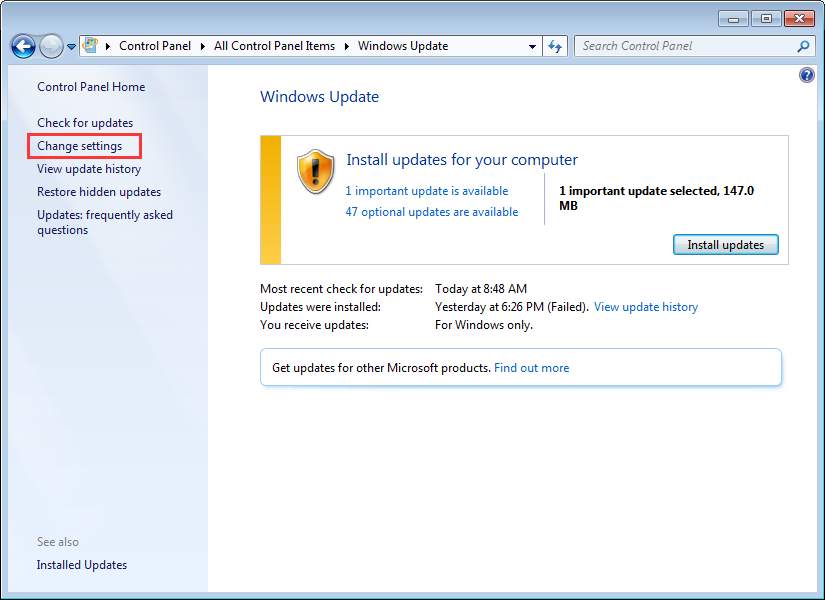Click '1 important update selected, 147.0 MB'
This screenshot has height=600, width=825.
(656, 198)
